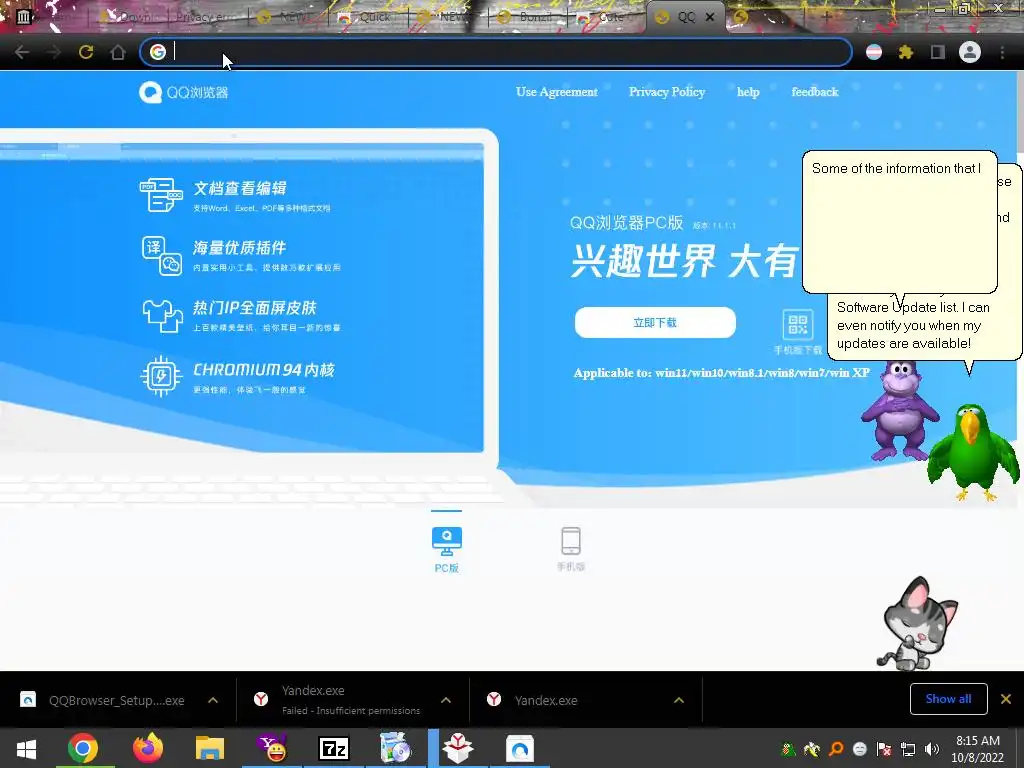1024x768 pixels.
Task: Click the Chromium 94 chip icon
Action: tap(161, 376)
